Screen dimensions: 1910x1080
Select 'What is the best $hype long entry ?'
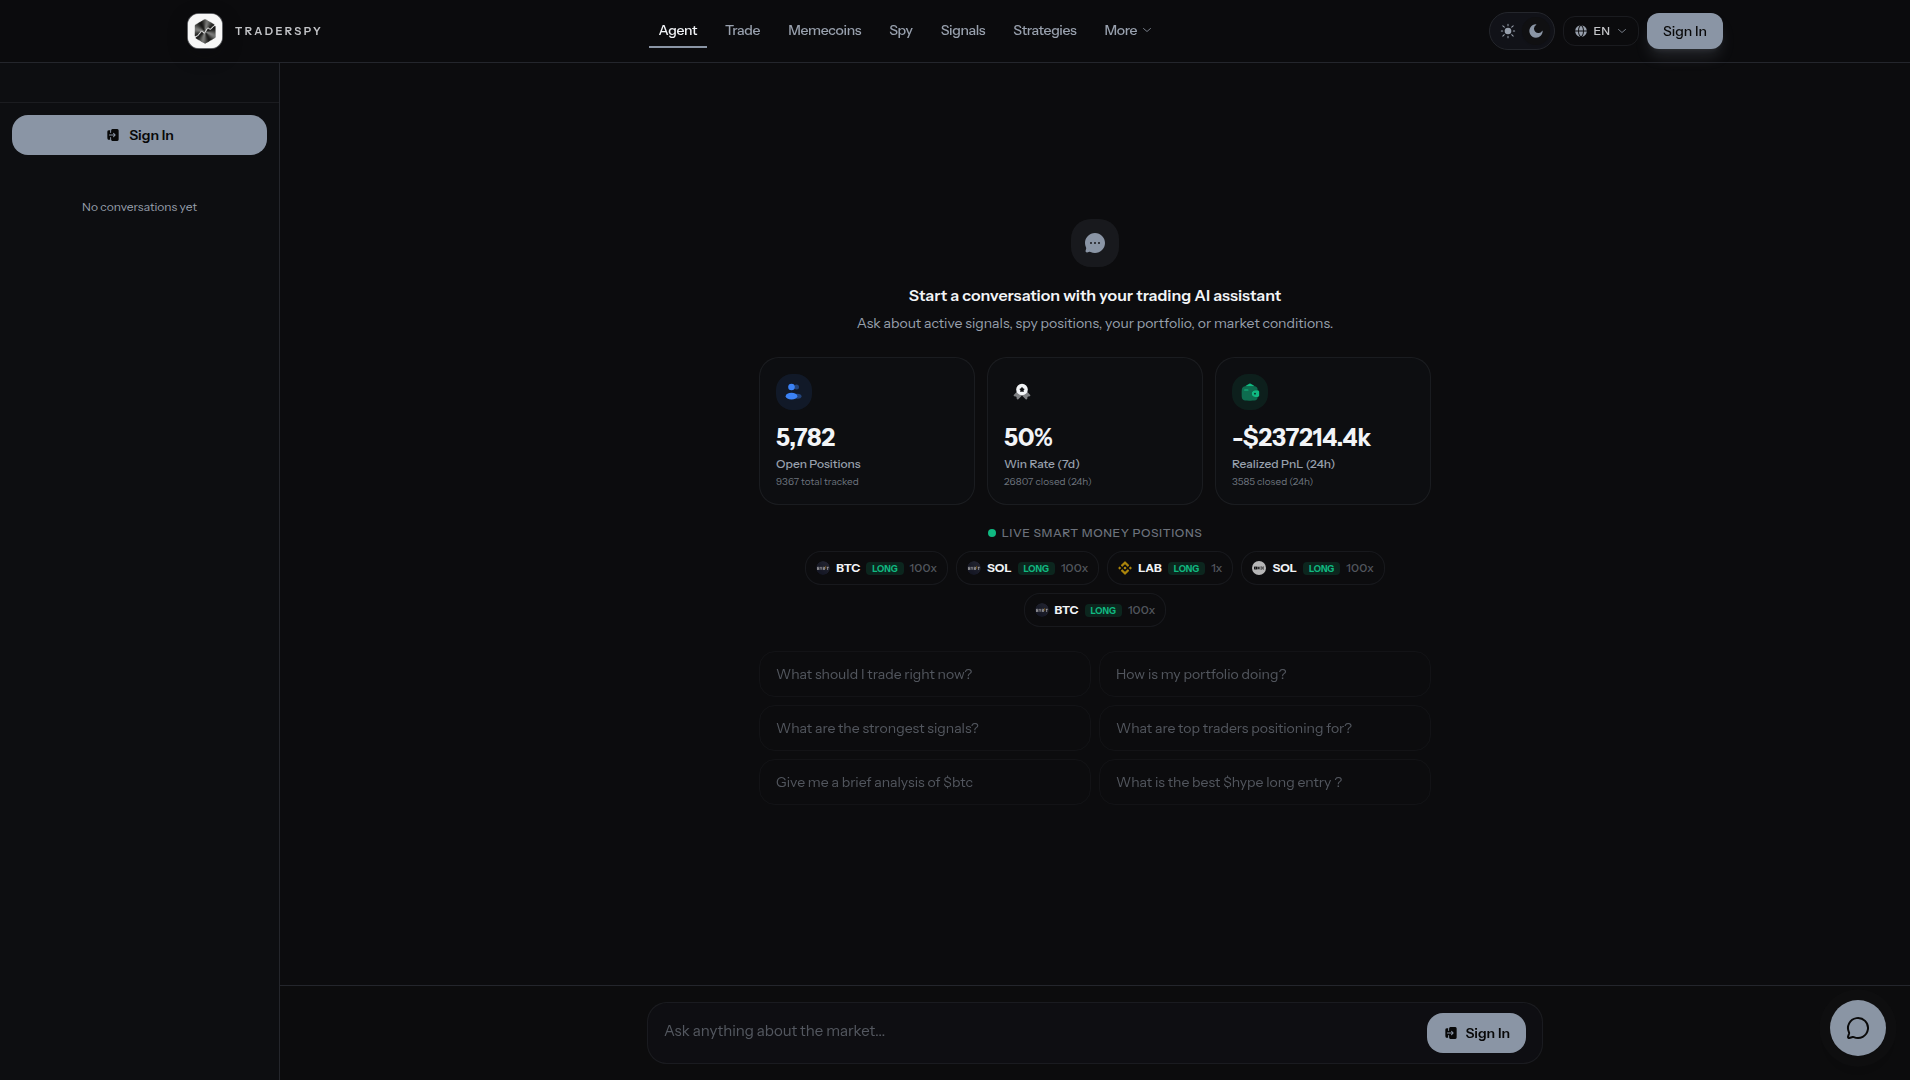click(x=1265, y=782)
